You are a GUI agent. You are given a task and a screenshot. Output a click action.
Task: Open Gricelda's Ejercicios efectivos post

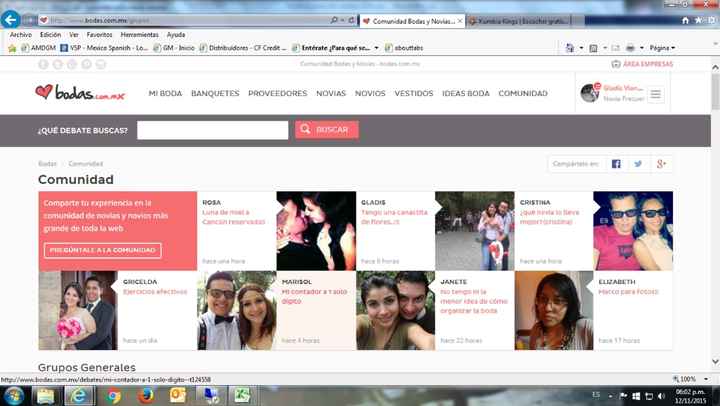click(155, 292)
